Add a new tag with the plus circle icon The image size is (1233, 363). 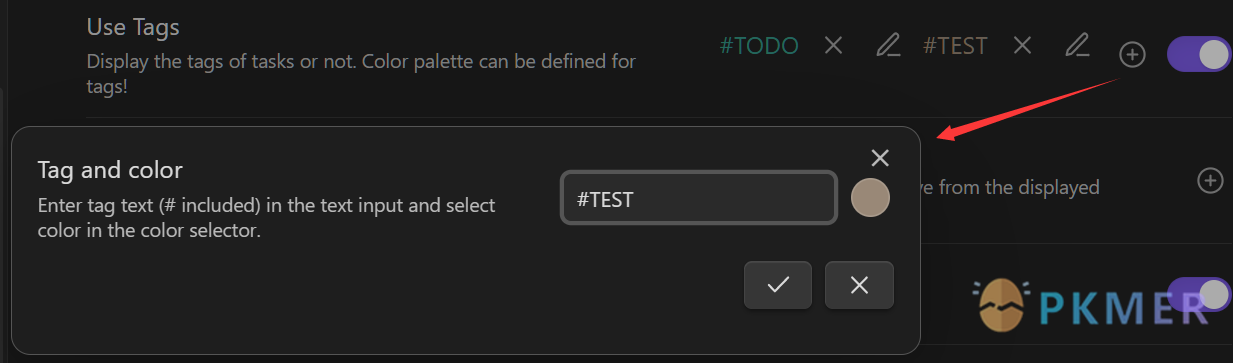pyautogui.click(x=1132, y=55)
